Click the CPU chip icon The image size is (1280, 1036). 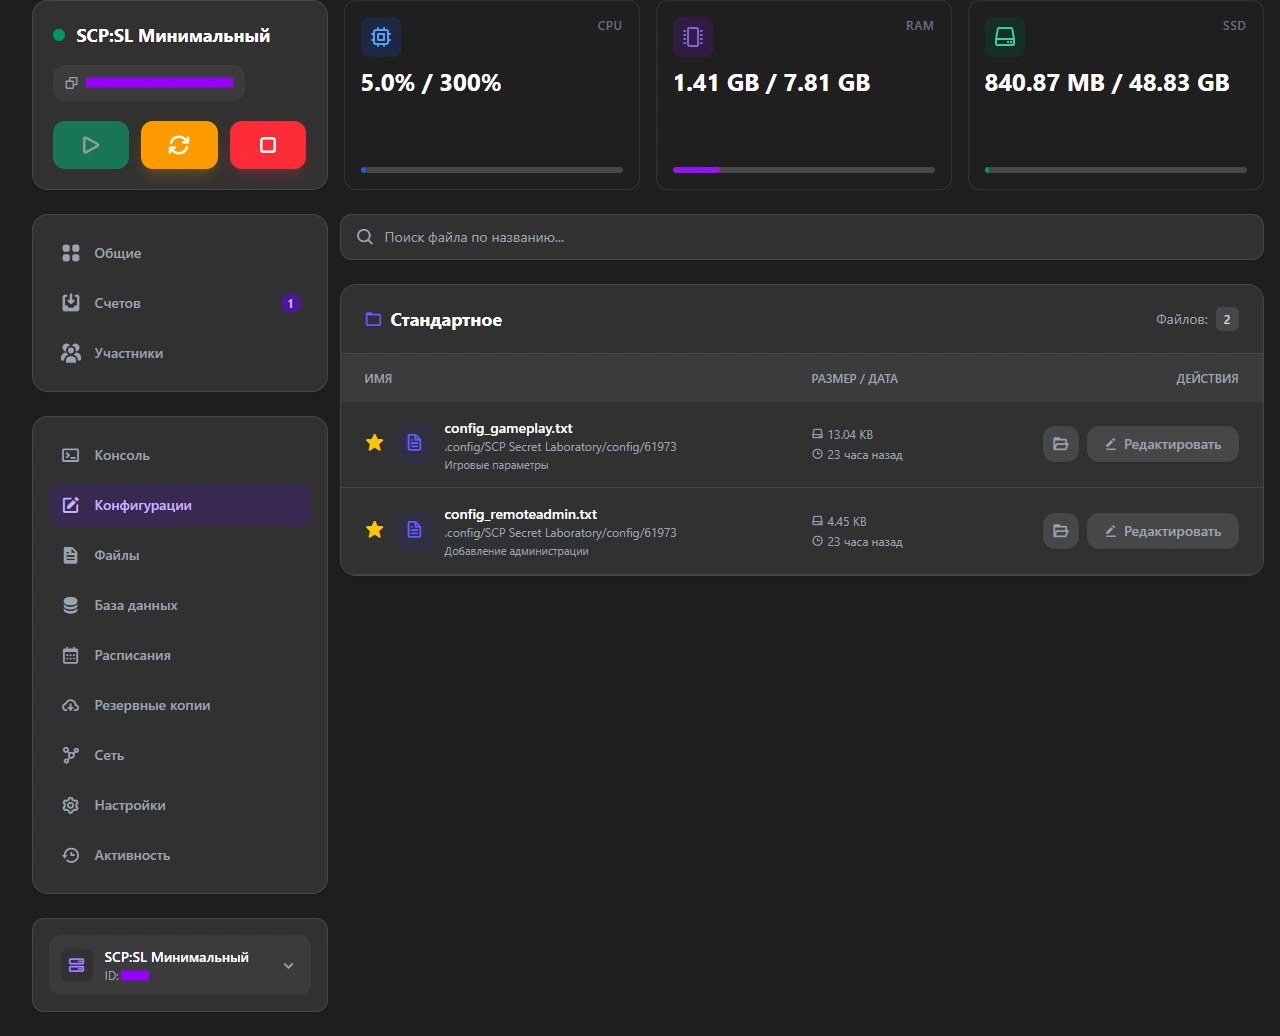point(381,37)
